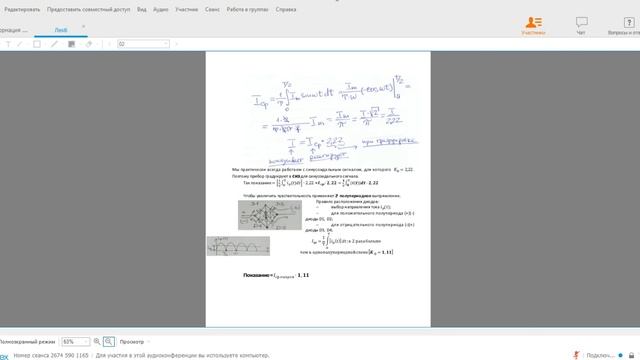640x360 pixels.
Task: Open the Справка menu
Action: [286, 9]
